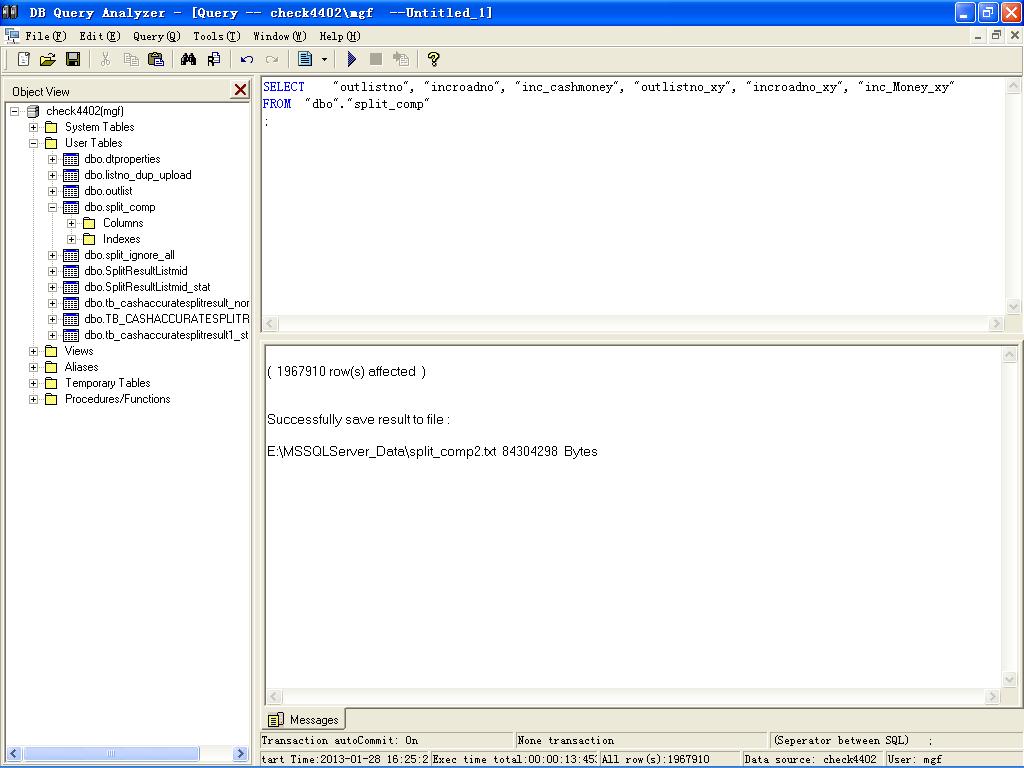Expand the dbo.outlist table node
This screenshot has height=768, width=1024.
click(52, 191)
